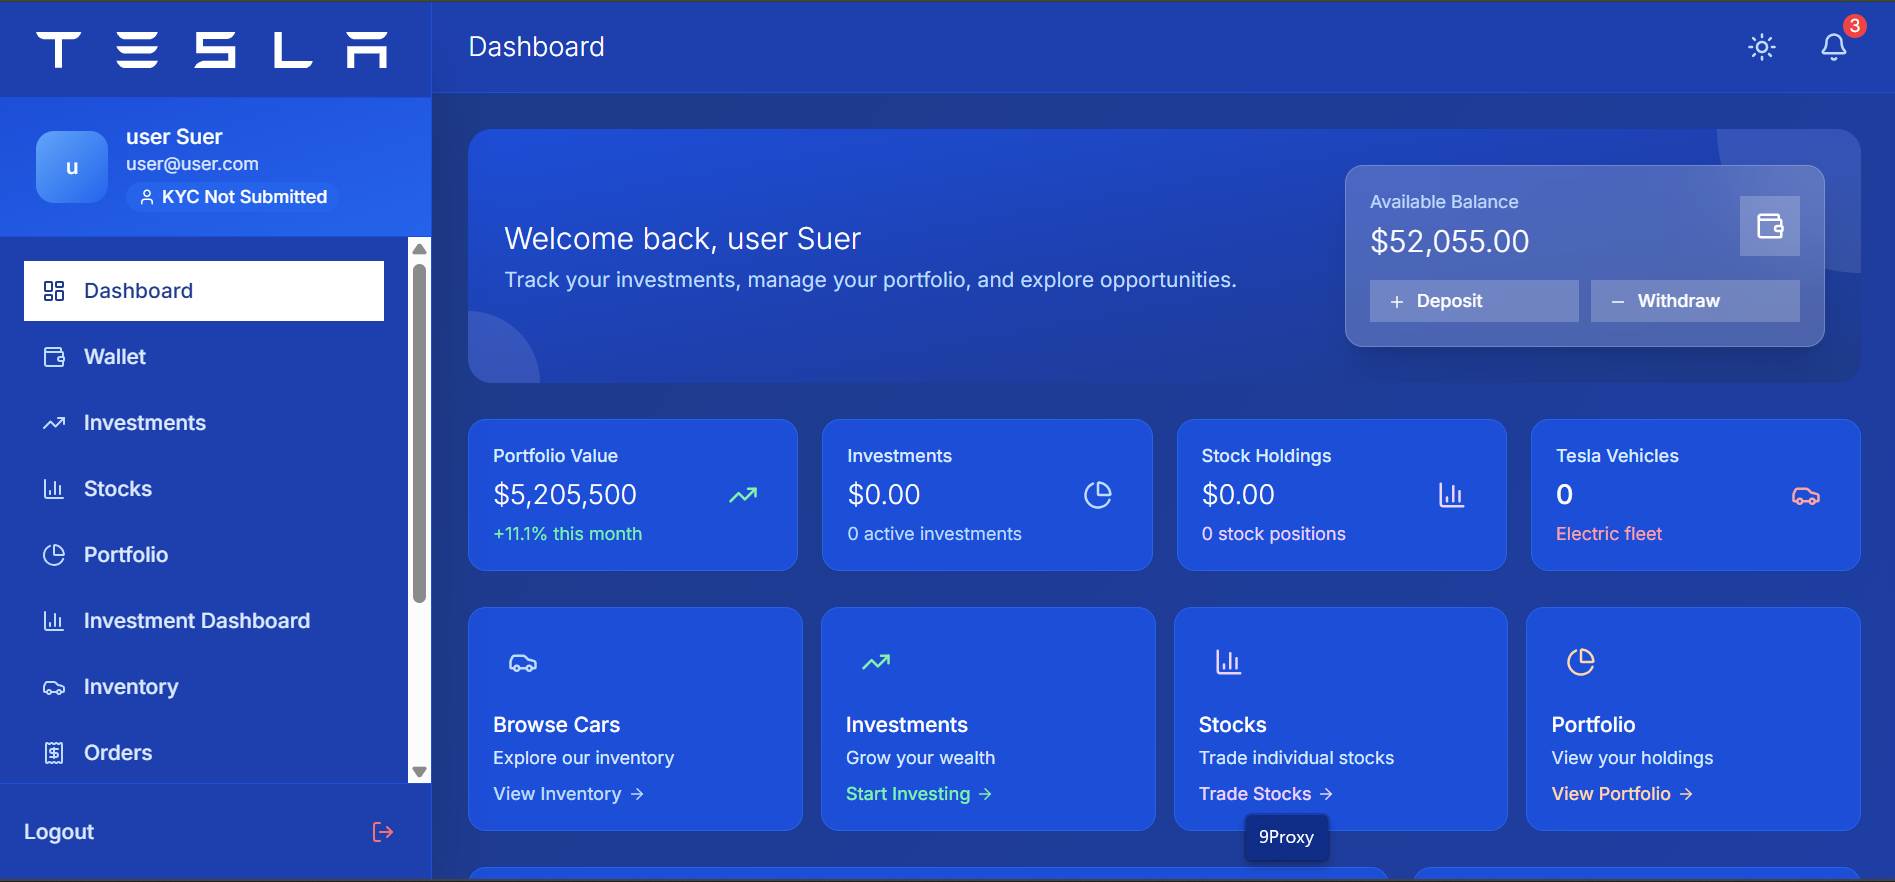Select Stocks in the sidebar
The image size is (1895, 882).
[x=204, y=489]
